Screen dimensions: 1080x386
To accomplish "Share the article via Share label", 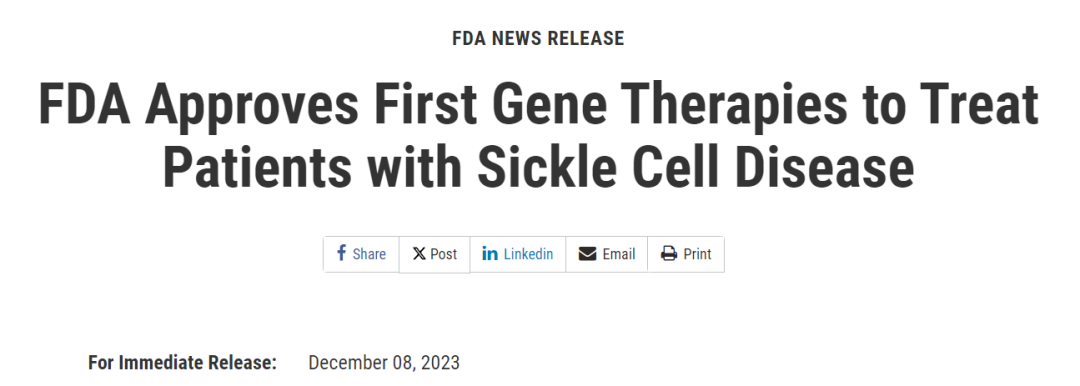I will (369, 254).
